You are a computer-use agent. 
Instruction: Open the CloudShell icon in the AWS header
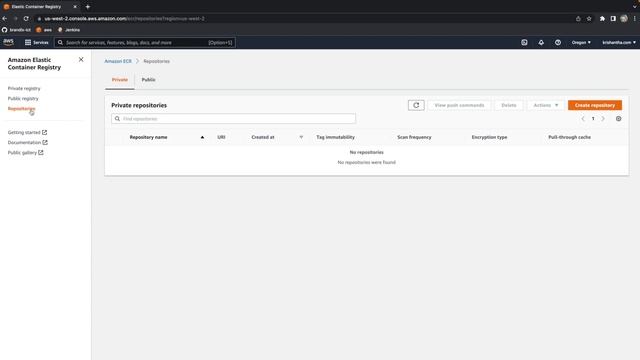524,42
